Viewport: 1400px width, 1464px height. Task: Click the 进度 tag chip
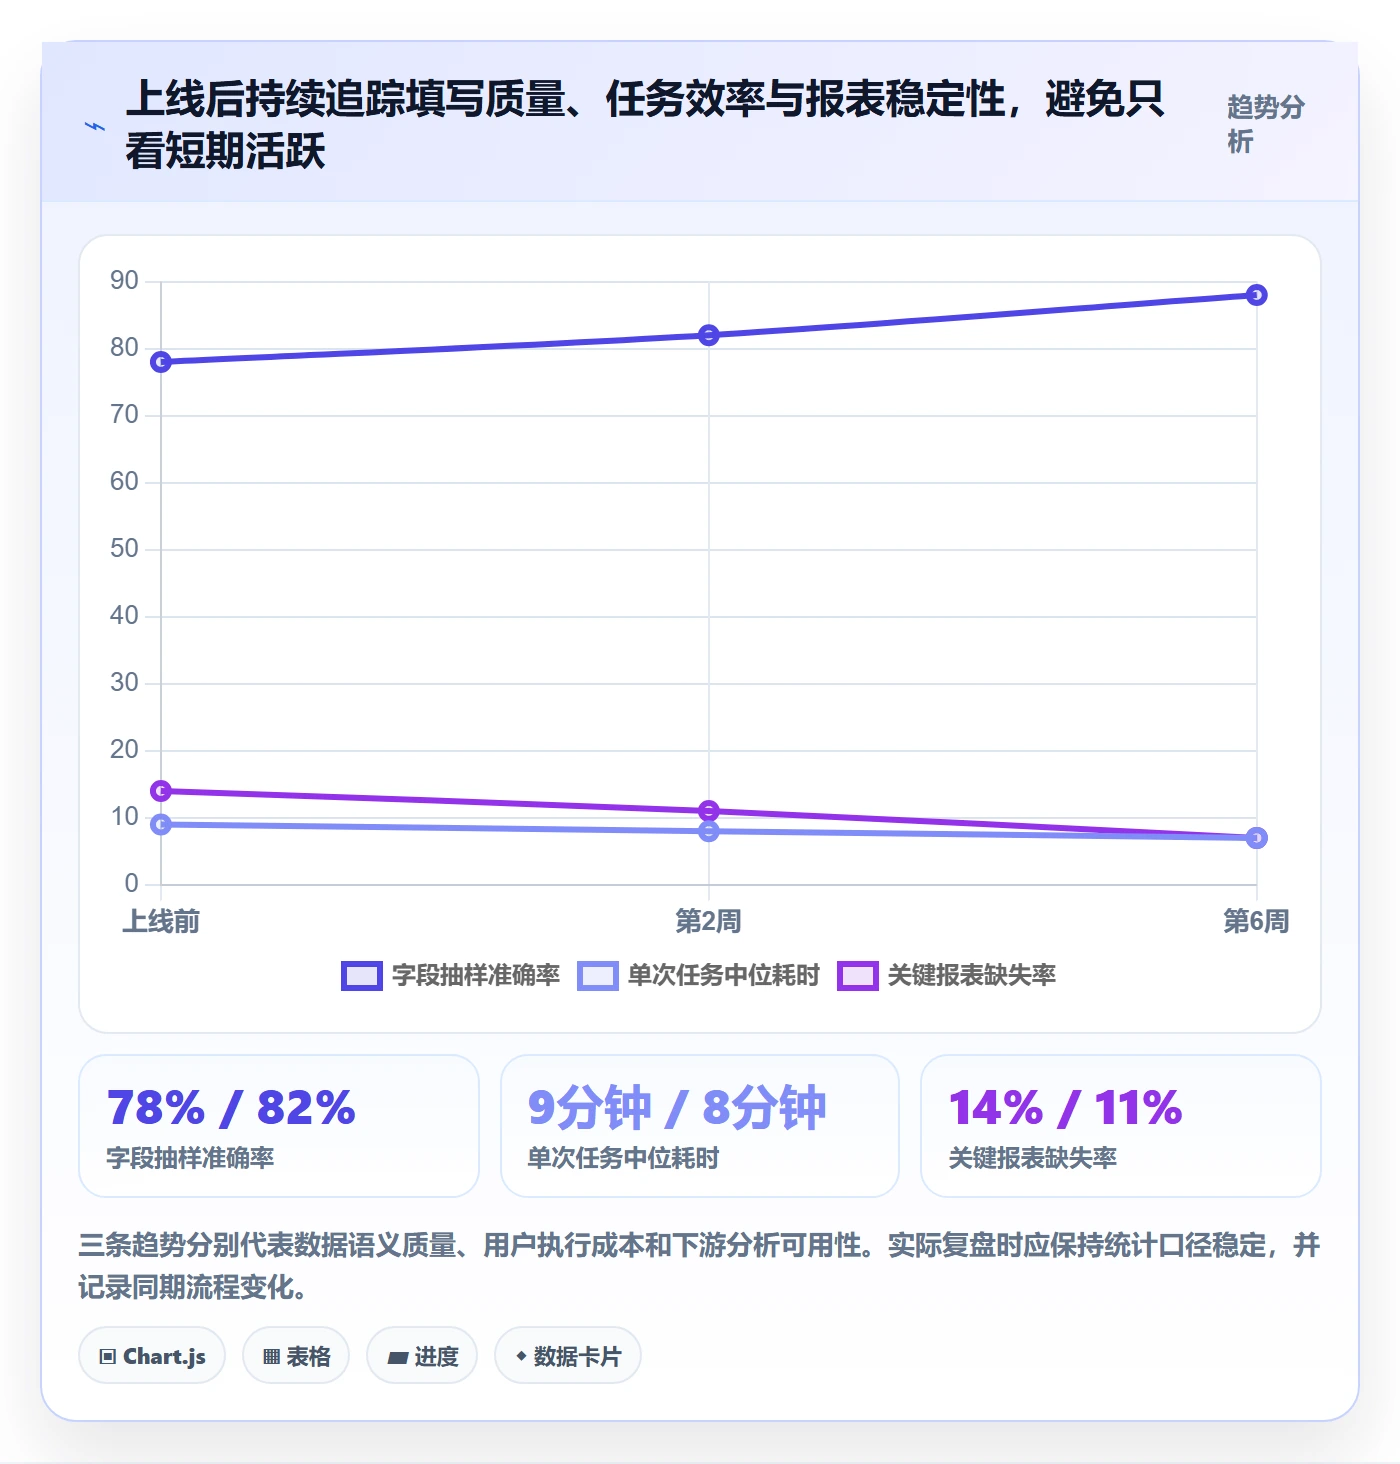click(422, 1356)
